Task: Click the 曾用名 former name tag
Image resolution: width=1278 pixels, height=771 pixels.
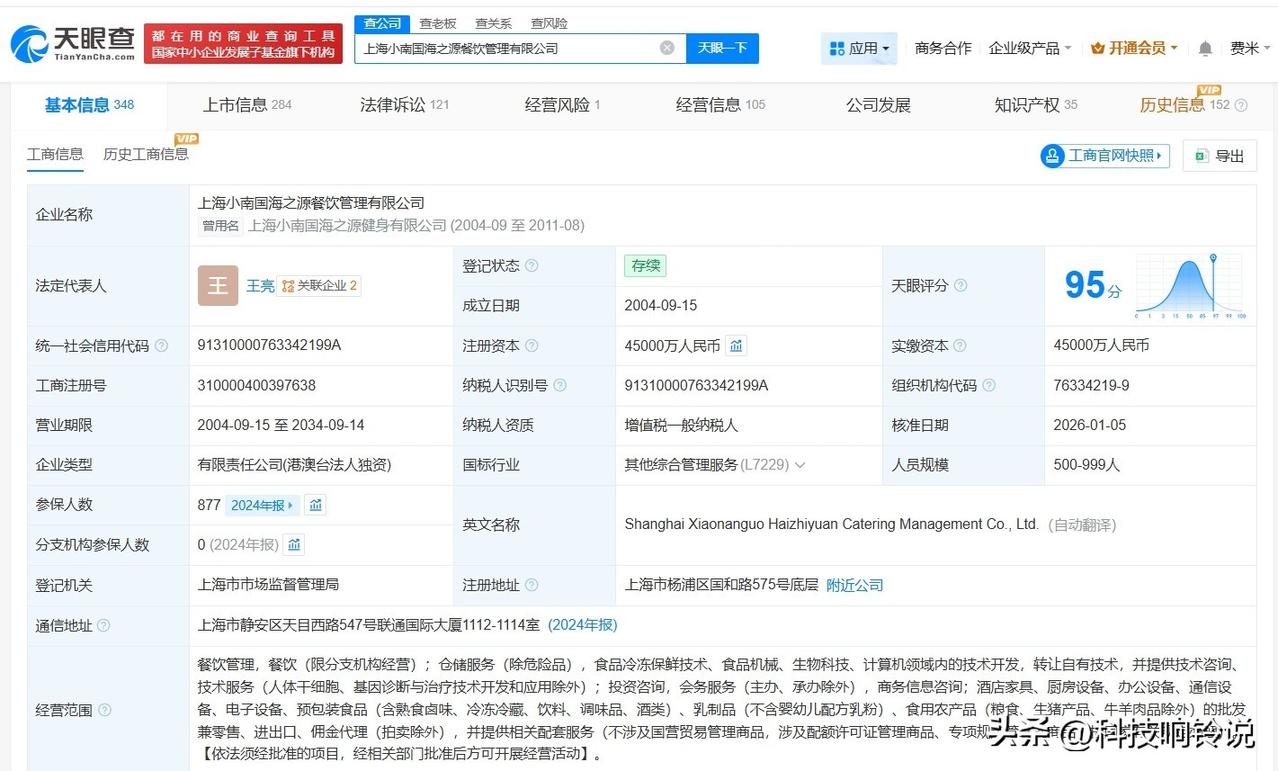Action: (x=221, y=226)
